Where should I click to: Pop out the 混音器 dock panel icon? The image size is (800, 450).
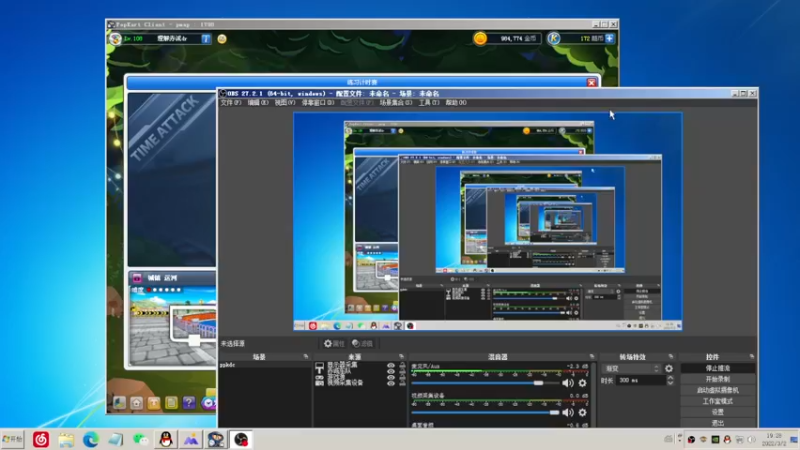(591, 357)
